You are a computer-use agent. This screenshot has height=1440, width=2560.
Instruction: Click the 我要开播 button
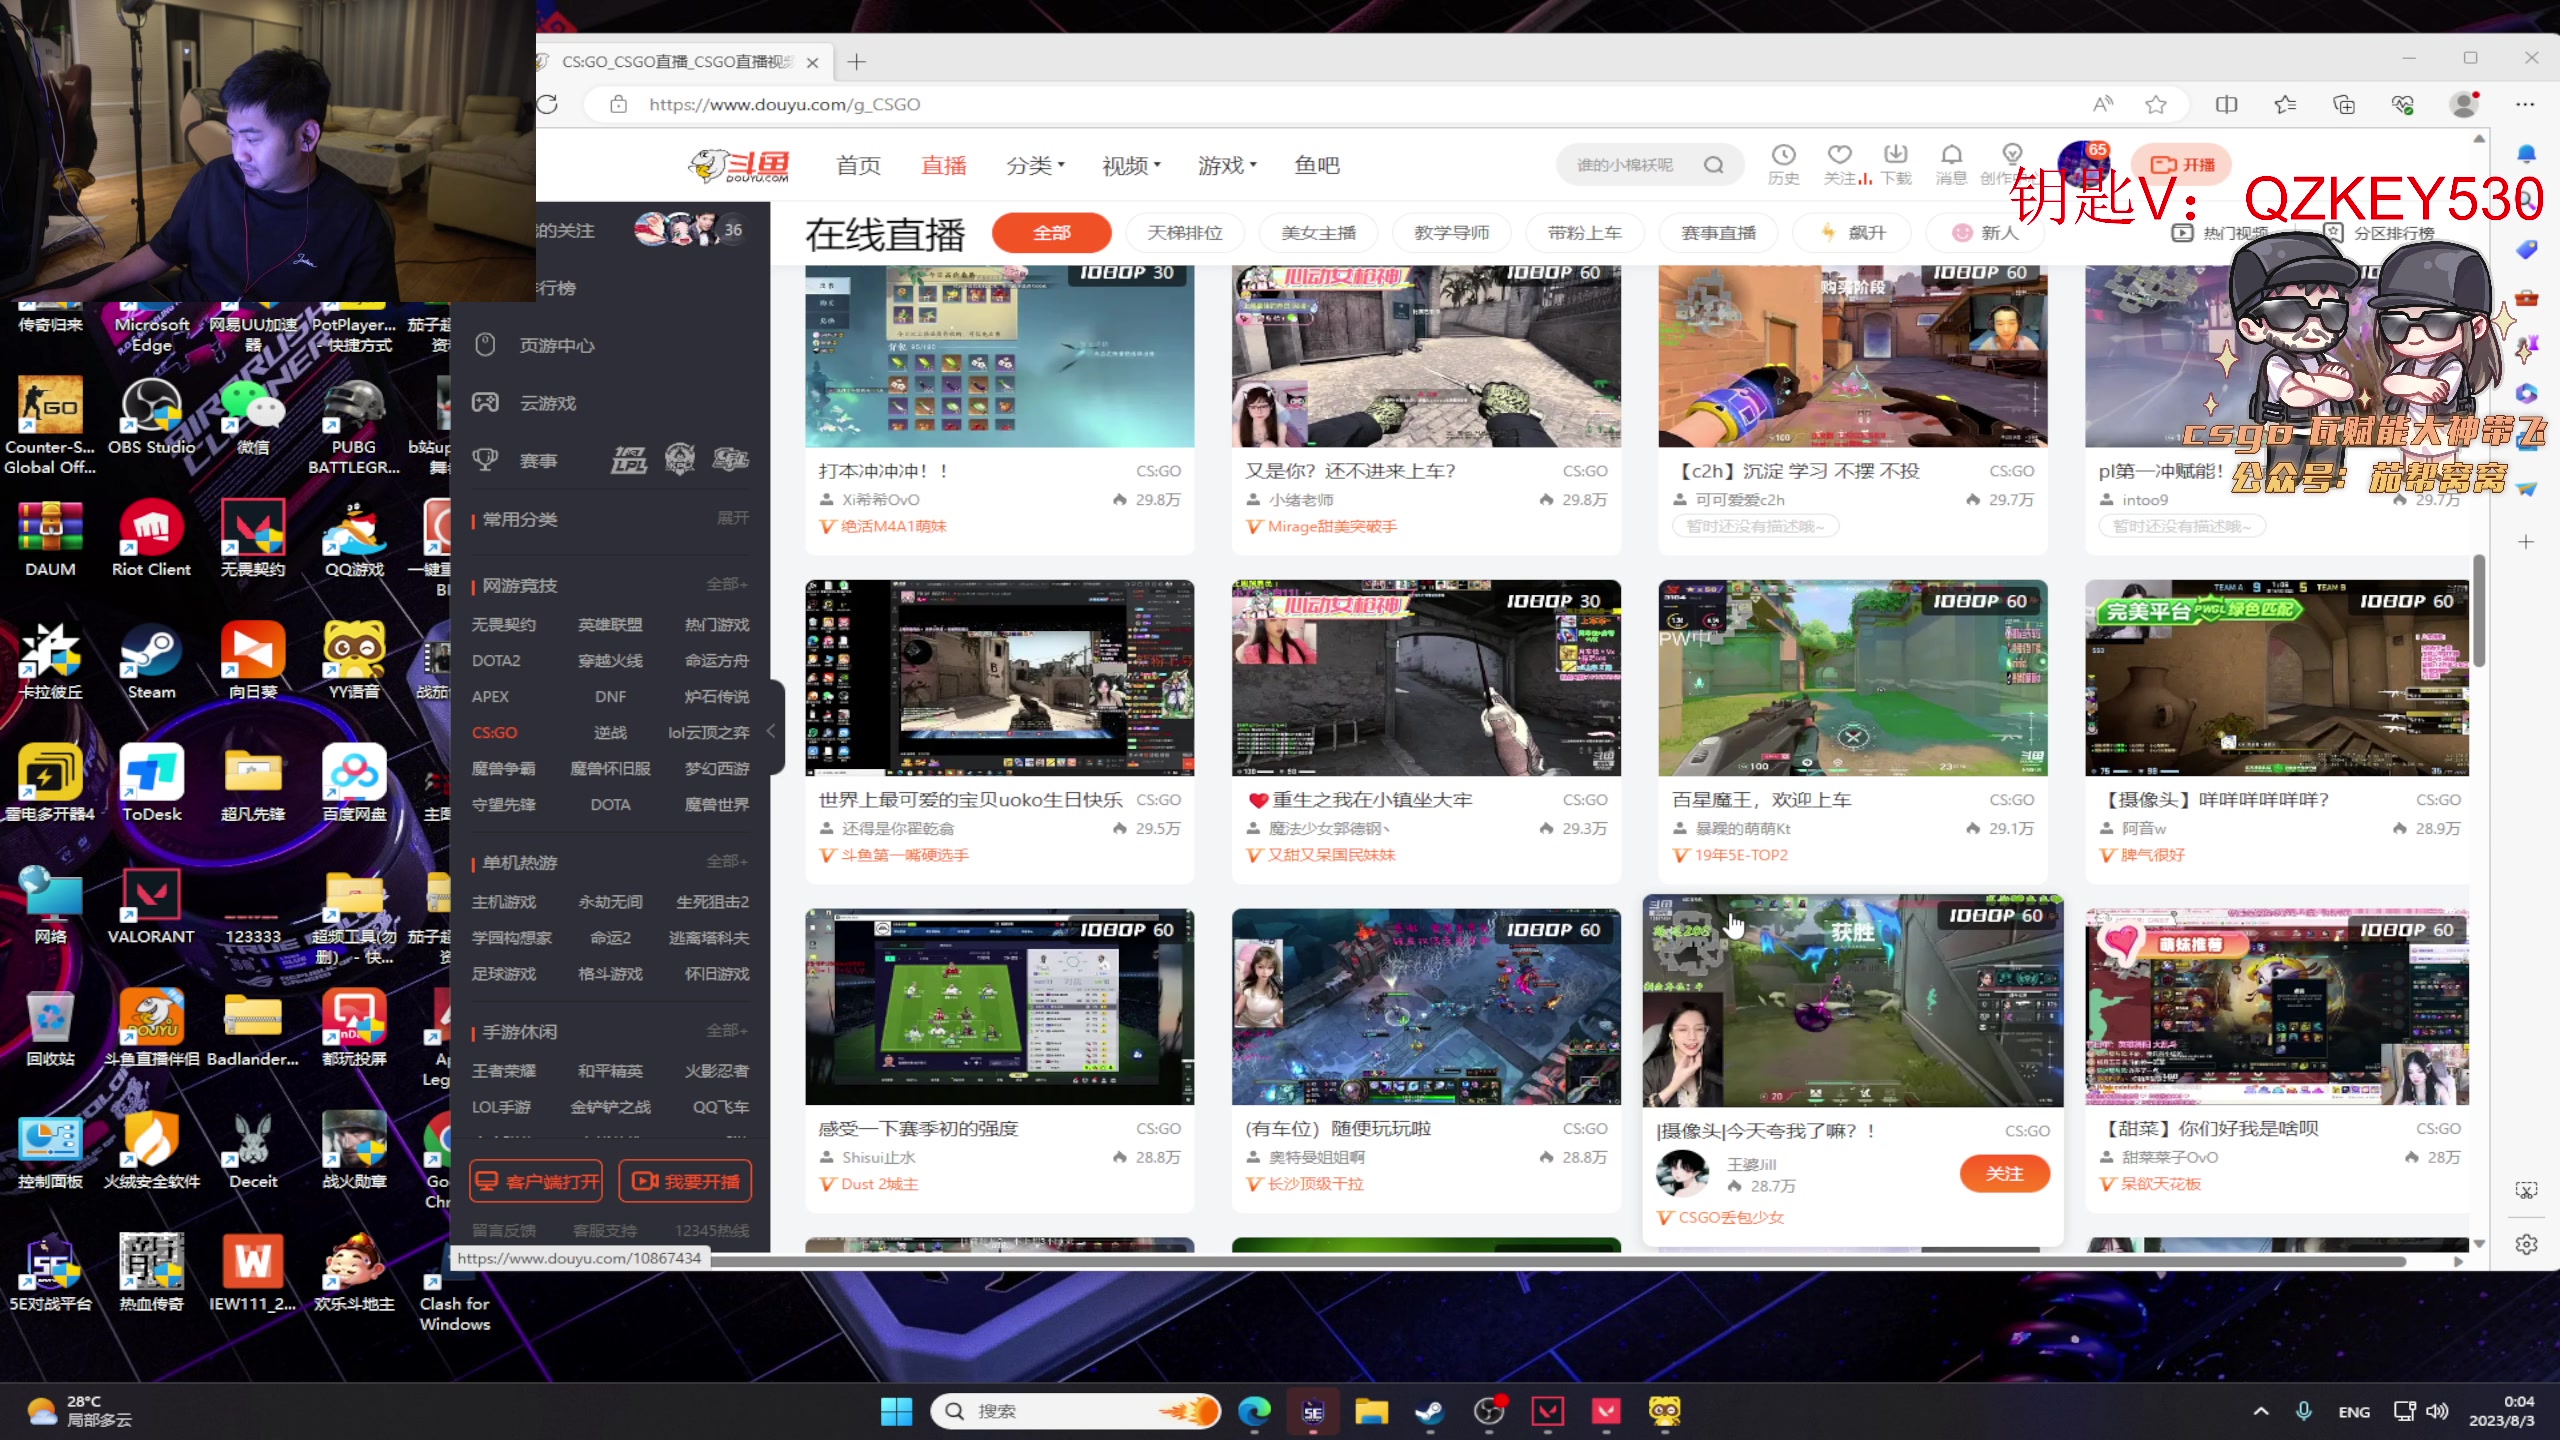pyautogui.click(x=686, y=1181)
